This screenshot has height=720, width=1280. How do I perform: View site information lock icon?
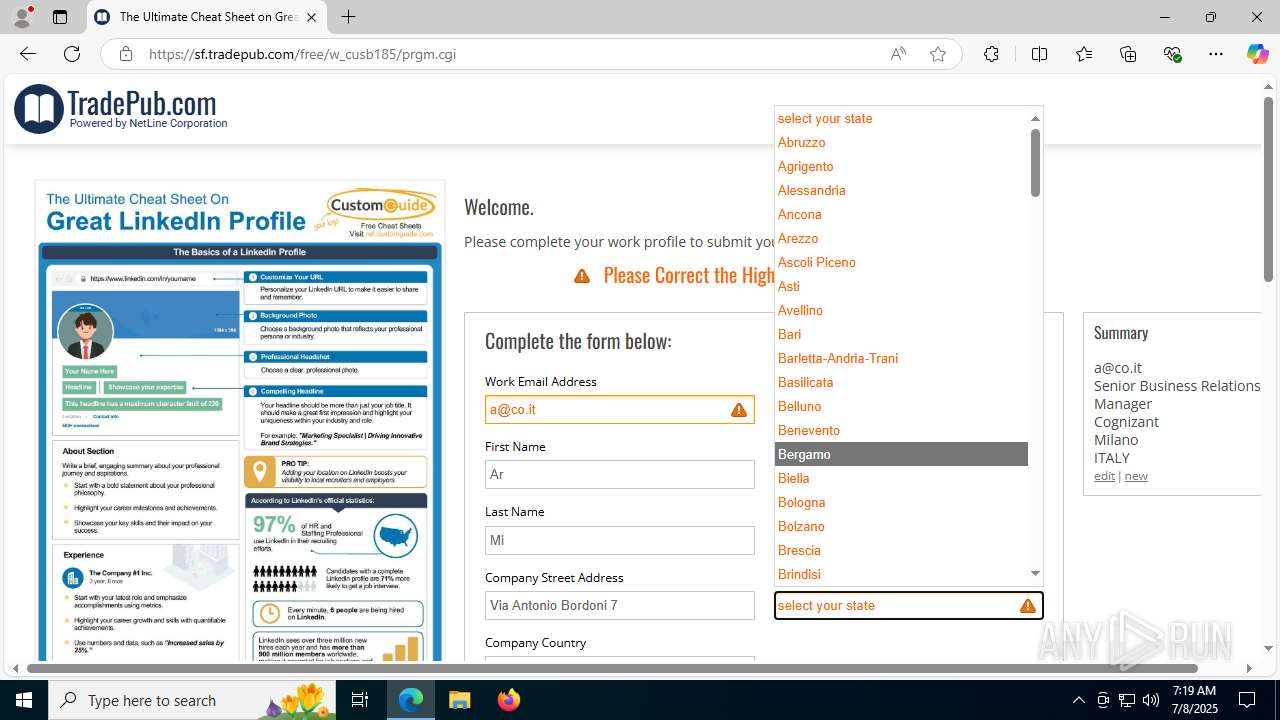click(125, 54)
